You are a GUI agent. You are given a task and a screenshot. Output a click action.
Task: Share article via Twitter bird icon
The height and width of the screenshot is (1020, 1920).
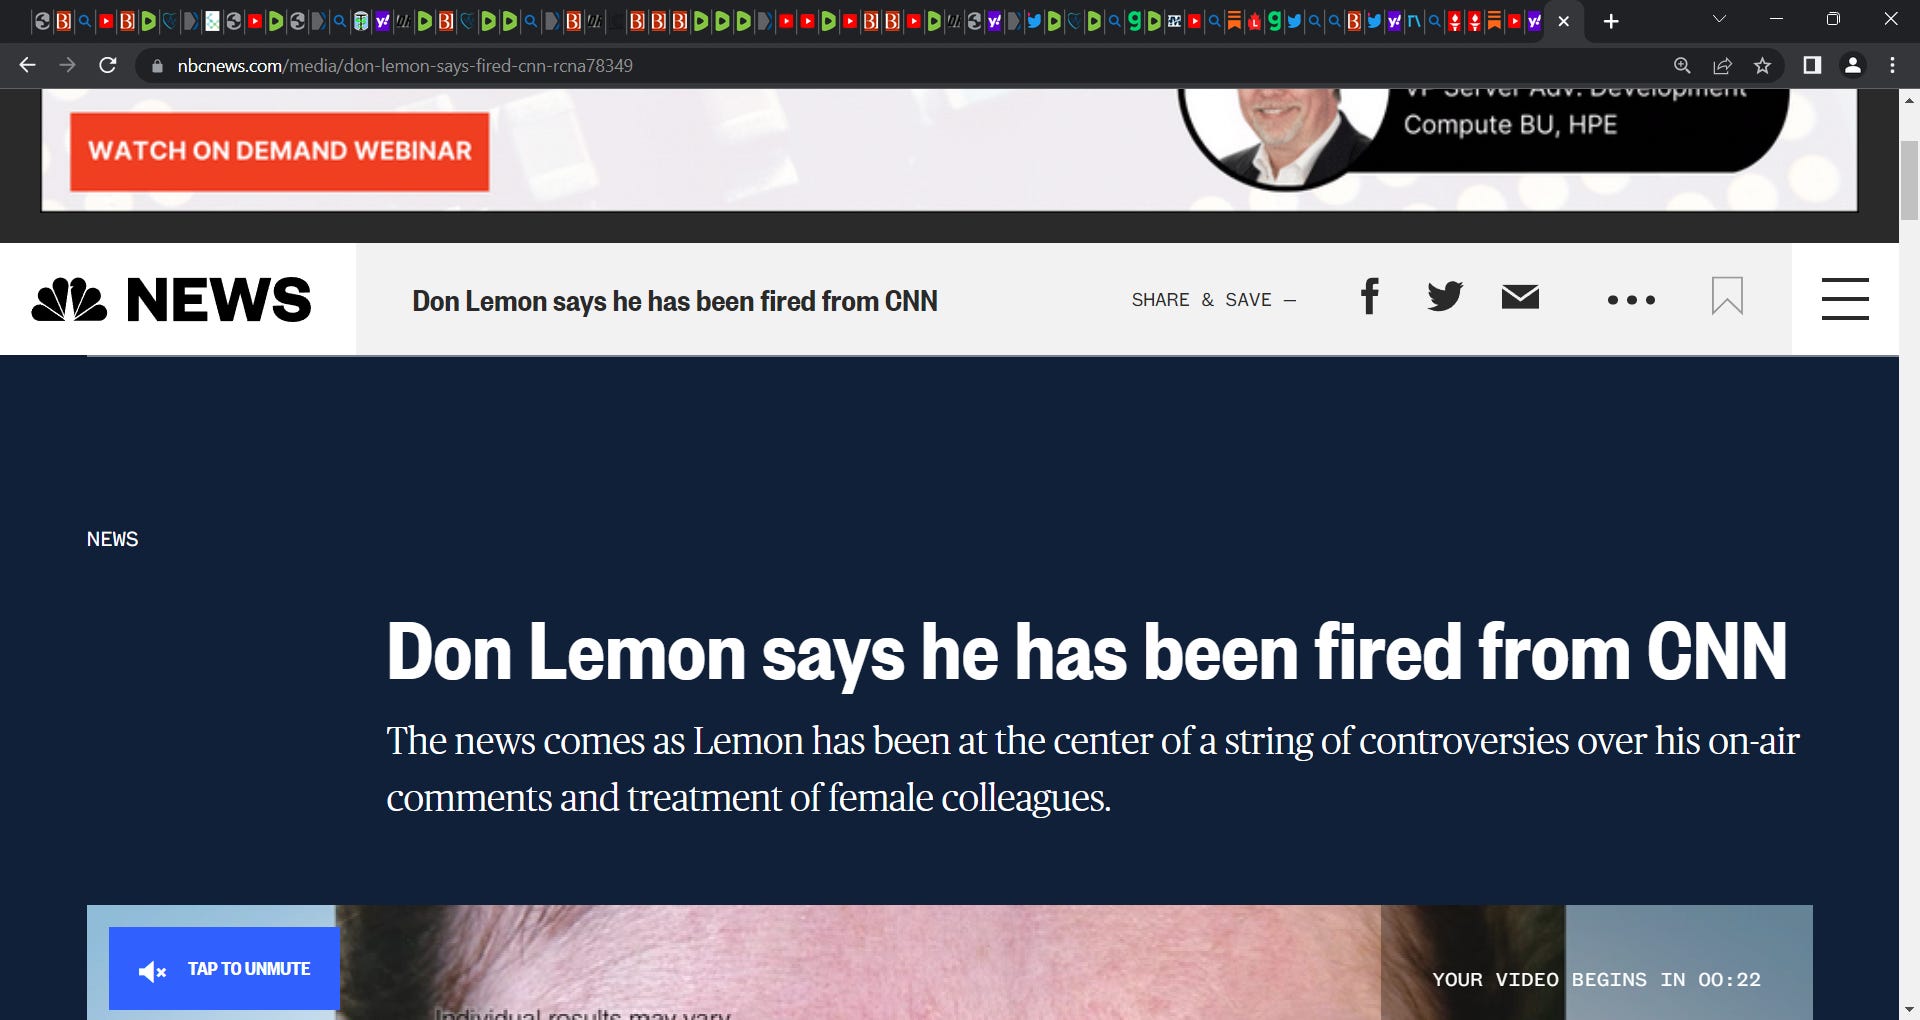pyautogui.click(x=1445, y=297)
